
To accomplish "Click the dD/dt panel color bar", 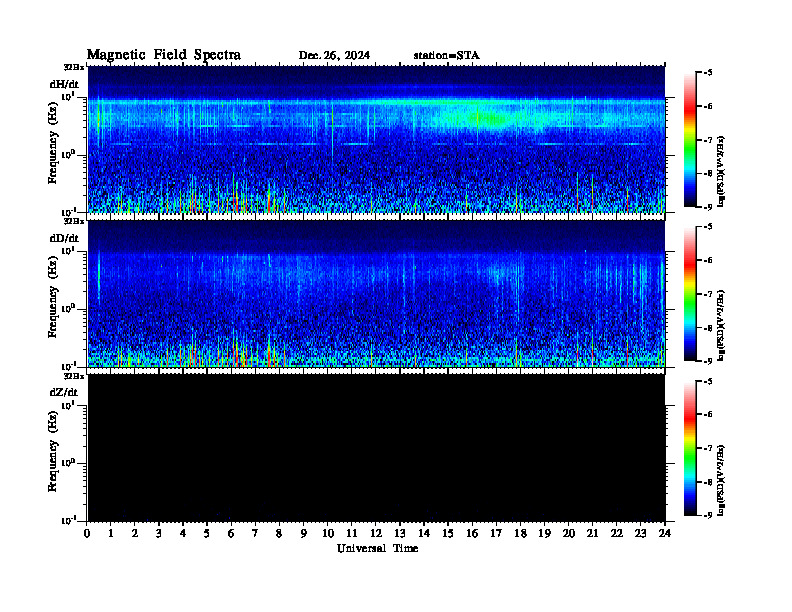I will pos(690,294).
